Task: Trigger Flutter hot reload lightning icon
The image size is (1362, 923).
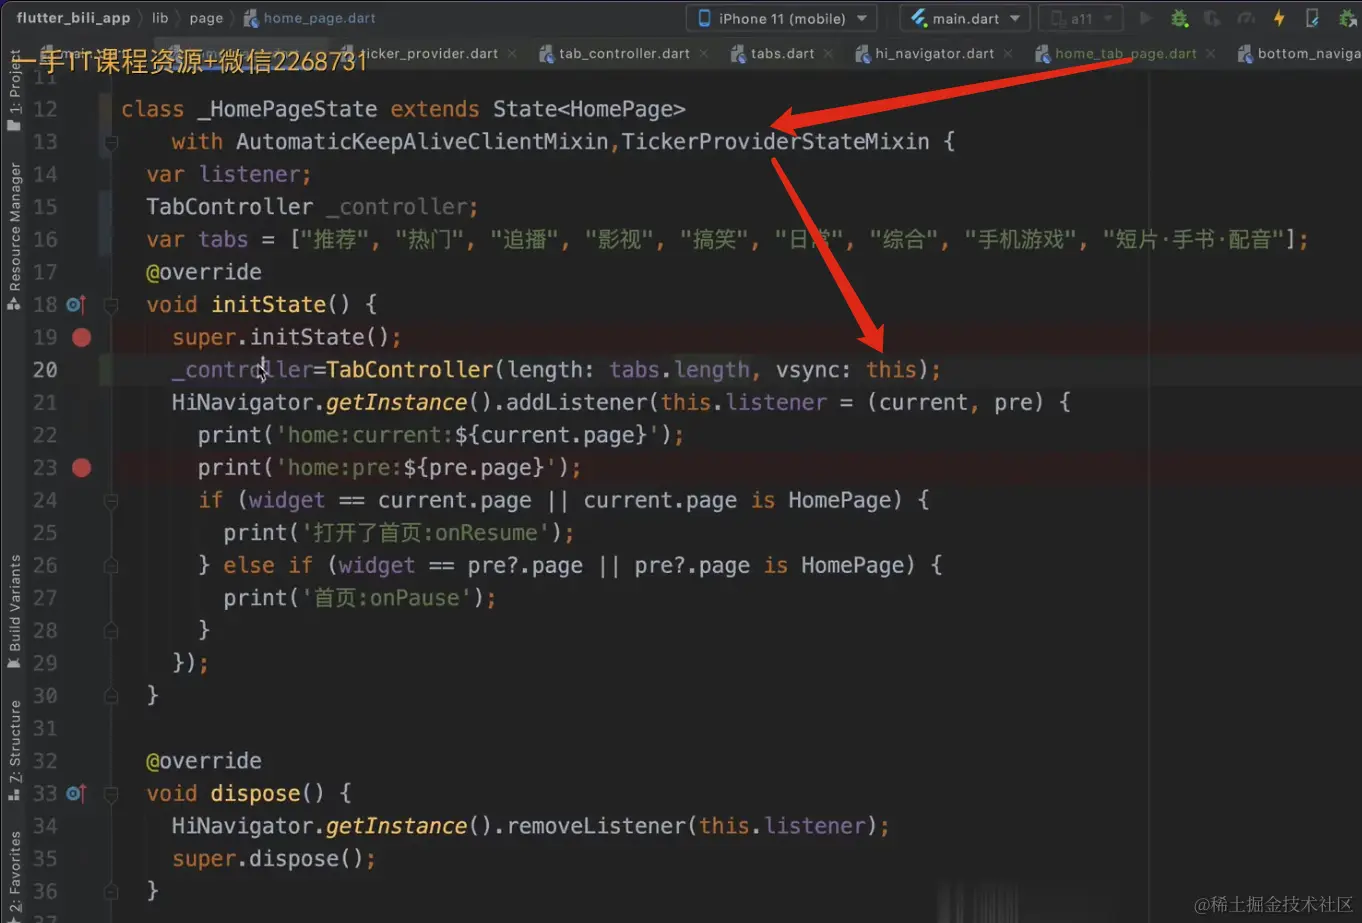Action: point(1279,18)
